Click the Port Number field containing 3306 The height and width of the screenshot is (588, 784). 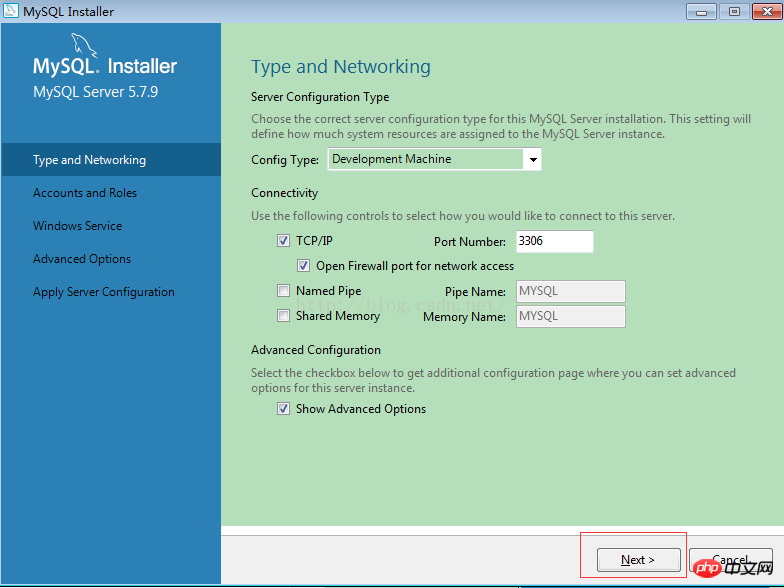554,242
